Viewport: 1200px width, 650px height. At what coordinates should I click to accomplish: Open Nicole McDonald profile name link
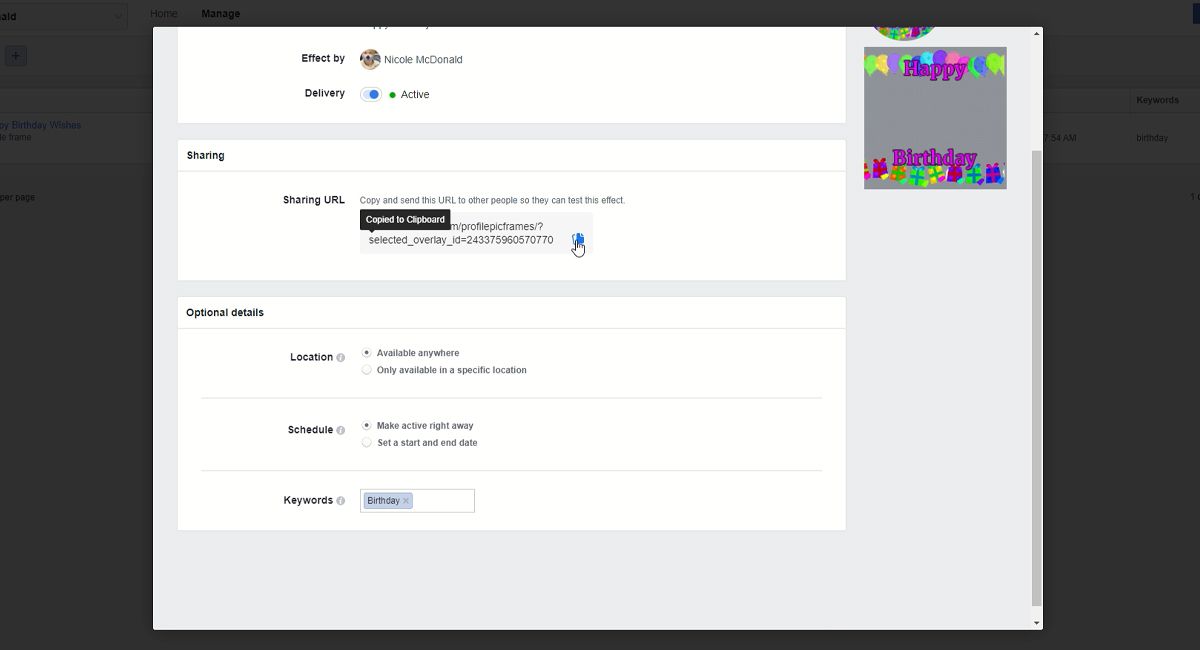pyautogui.click(x=423, y=60)
